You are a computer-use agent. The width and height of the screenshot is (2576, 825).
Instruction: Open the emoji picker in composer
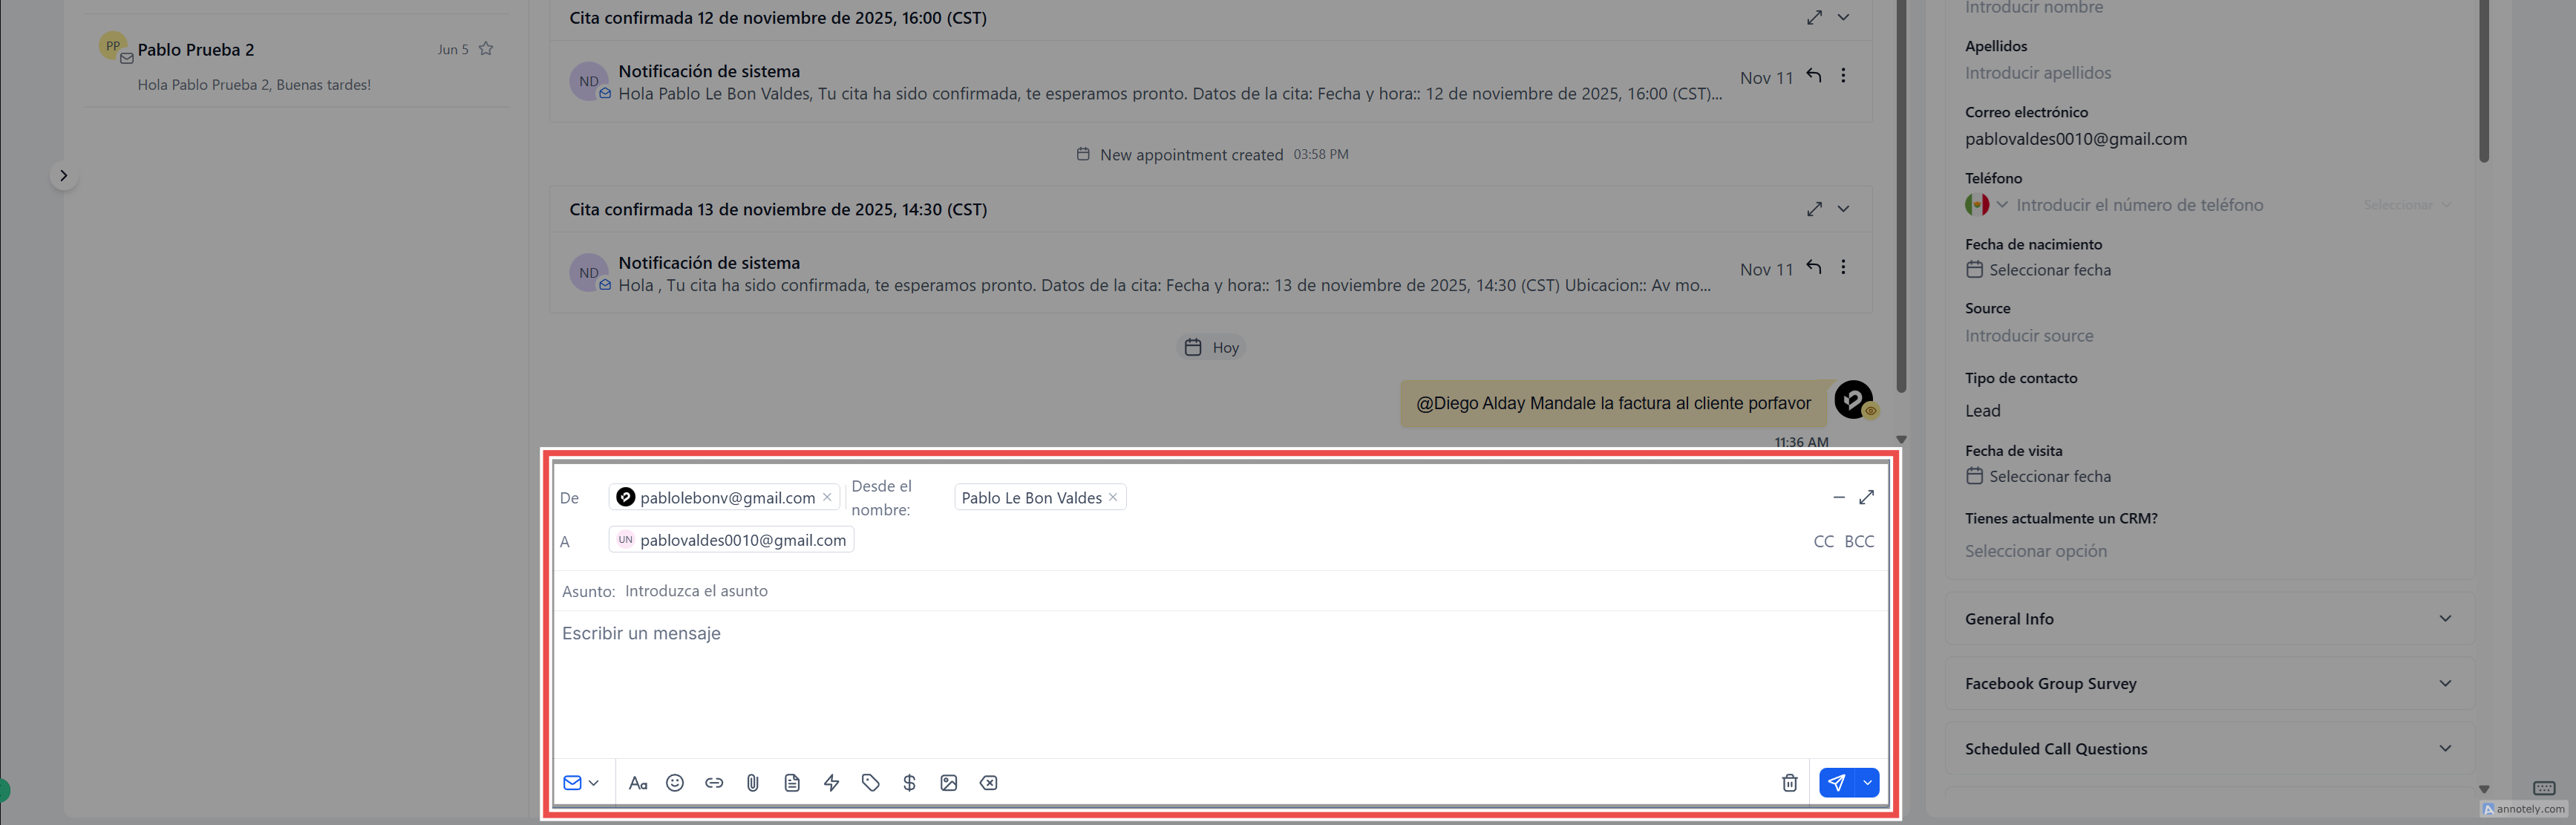point(675,783)
